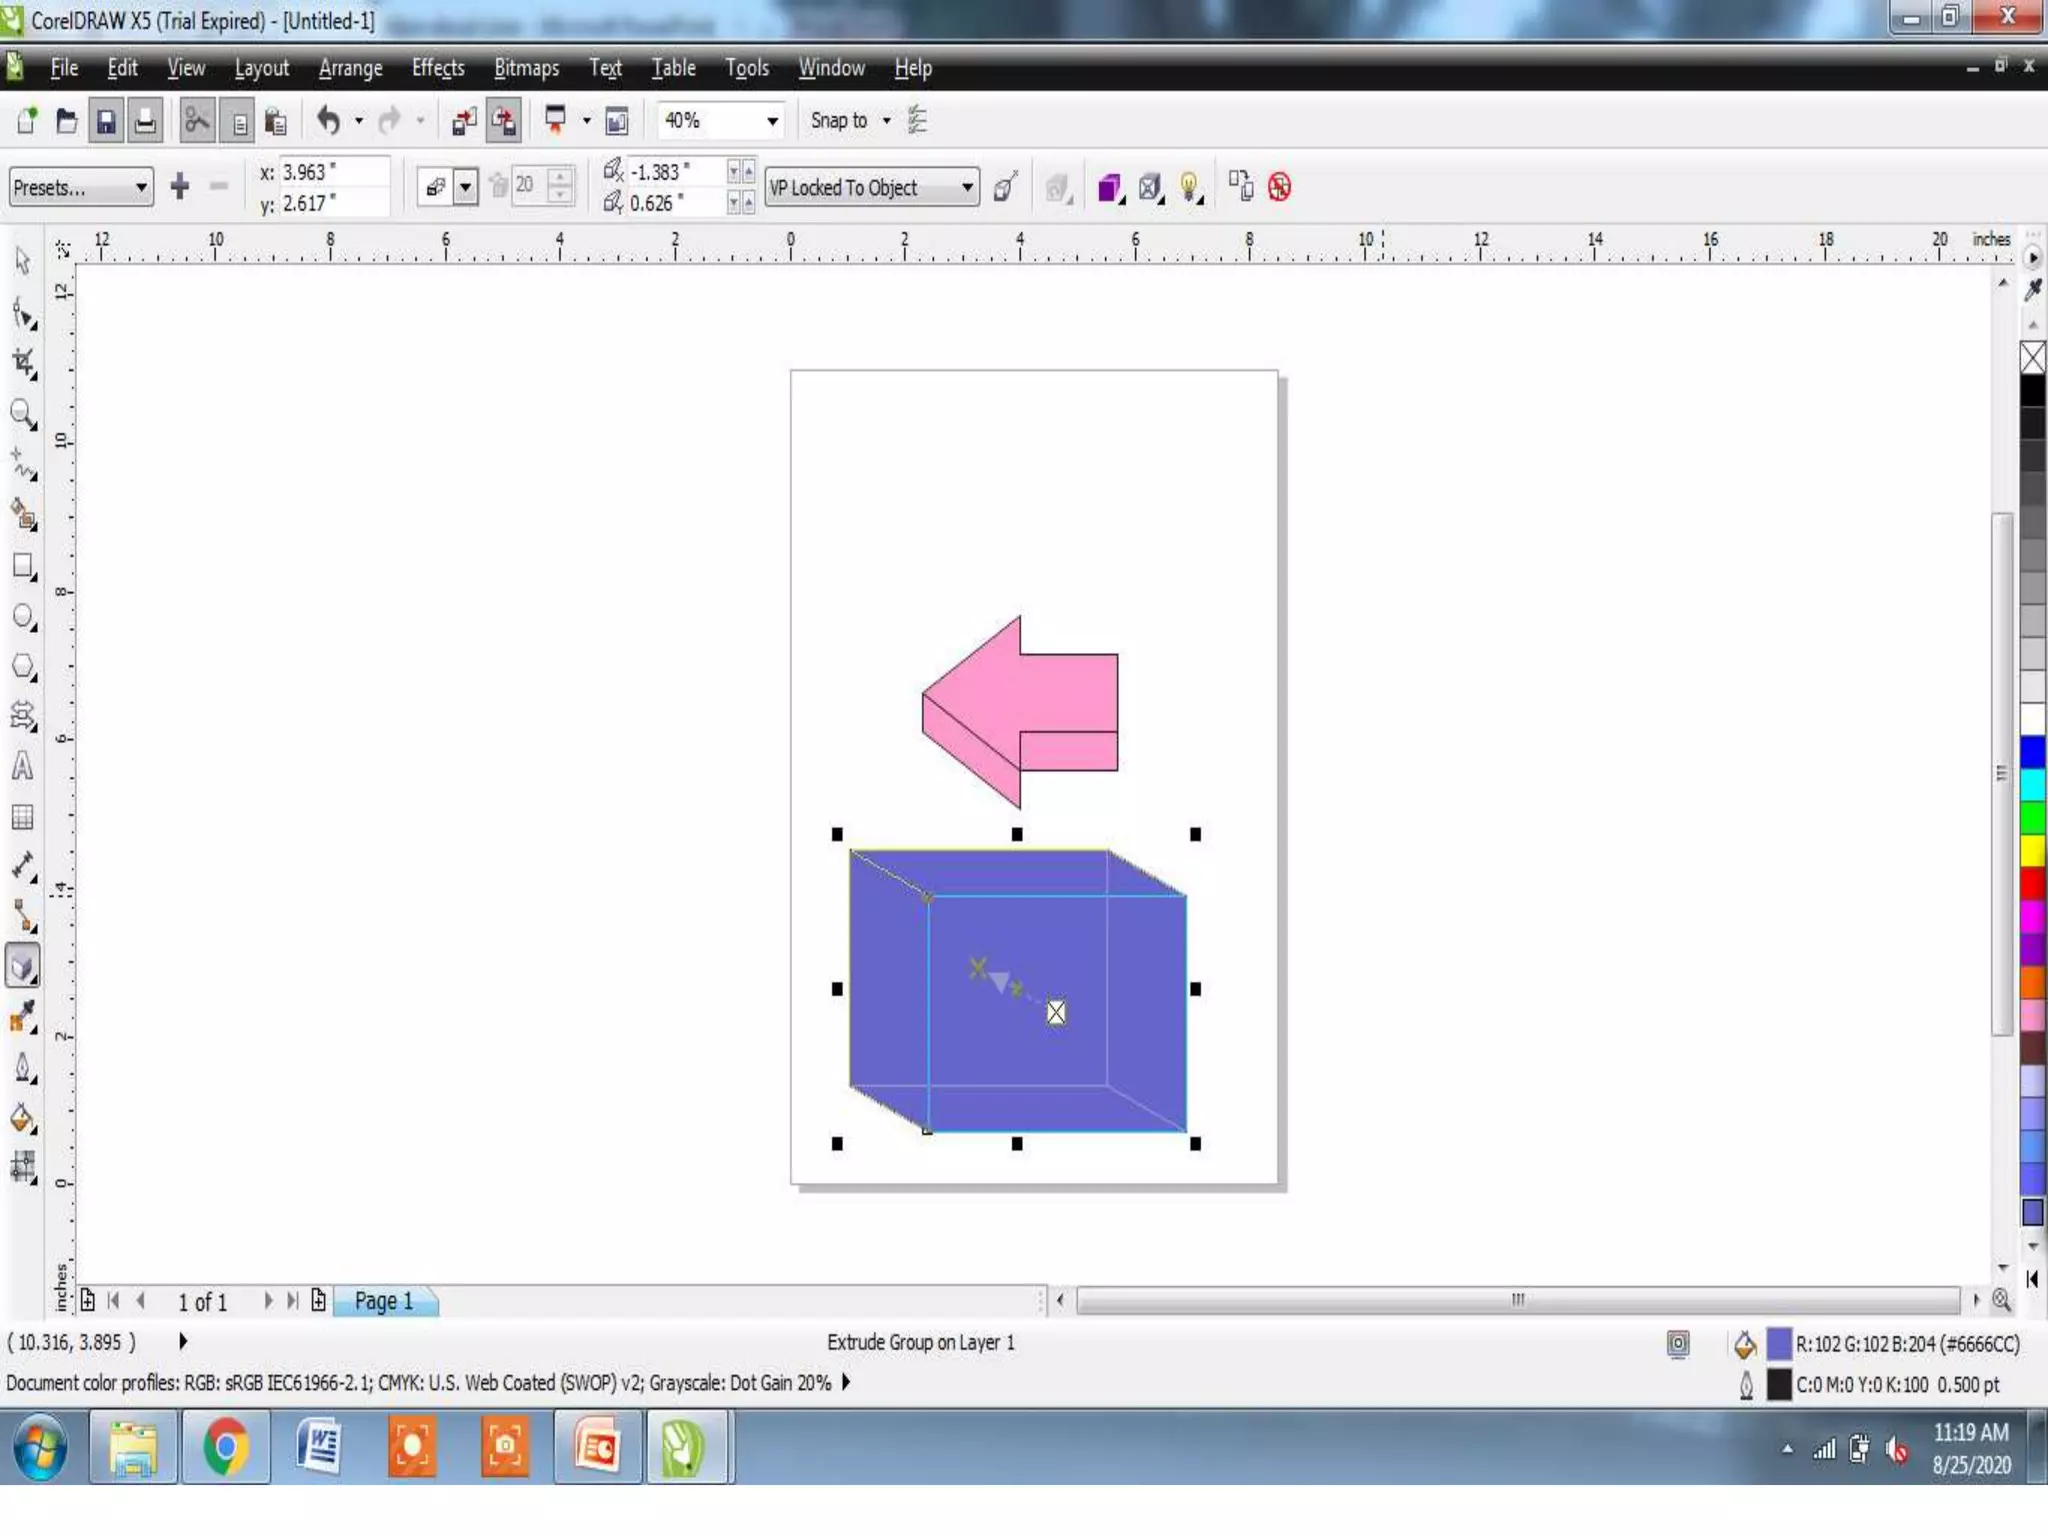2048x1536 pixels.
Task: Expand the VP Locked To Object dropdown
Action: coord(966,187)
